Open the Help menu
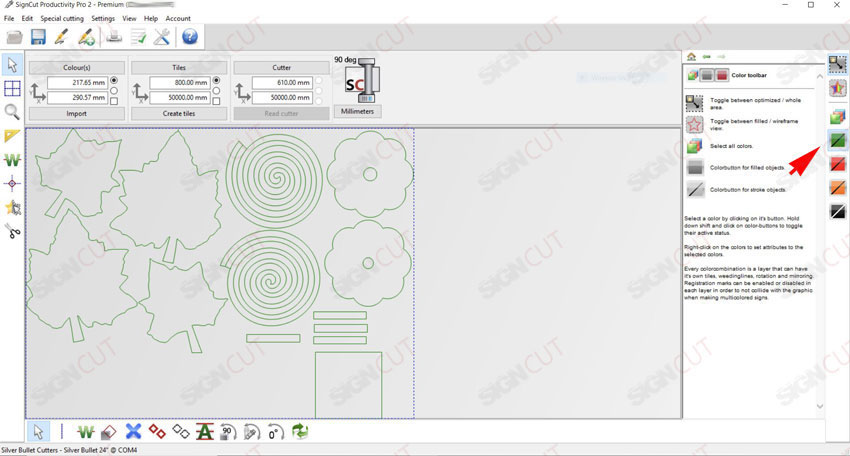The image size is (850, 456). coord(151,18)
